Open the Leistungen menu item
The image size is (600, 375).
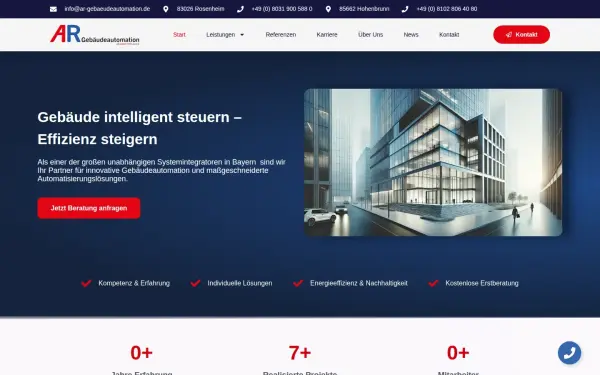click(221, 35)
